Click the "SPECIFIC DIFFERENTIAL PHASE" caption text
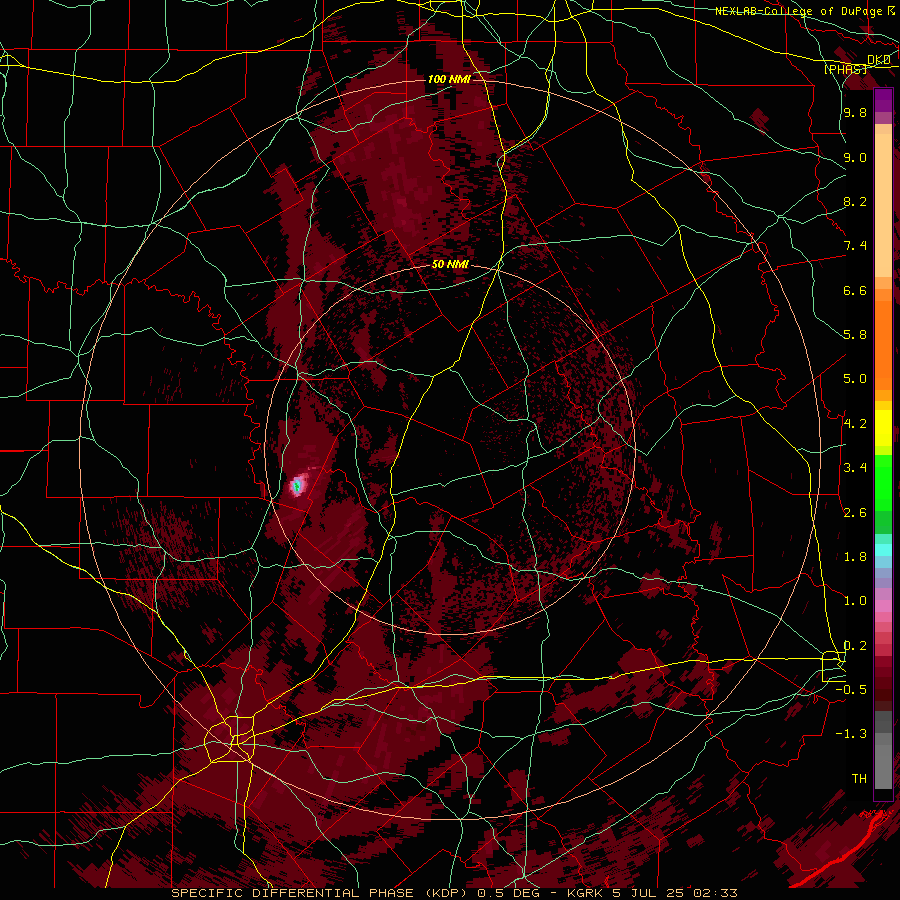 (x=292, y=893)
